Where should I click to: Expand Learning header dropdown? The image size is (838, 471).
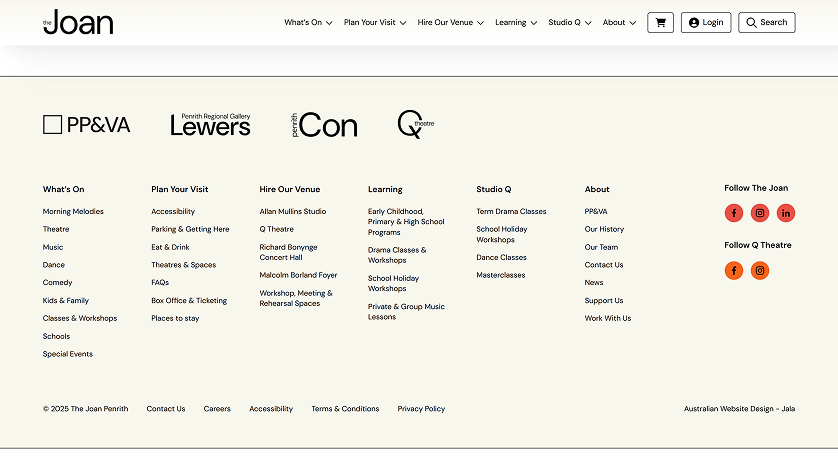(x=516, y=22)
